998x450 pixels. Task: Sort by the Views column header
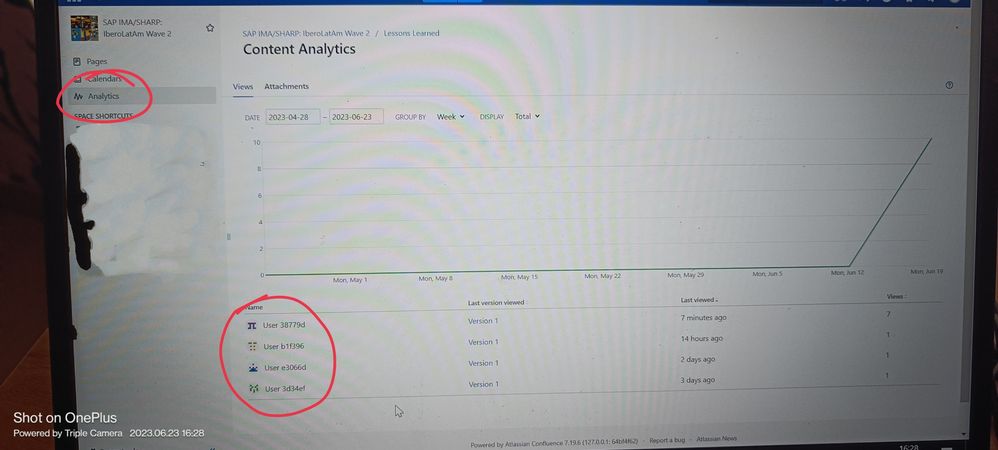(895, 297)
